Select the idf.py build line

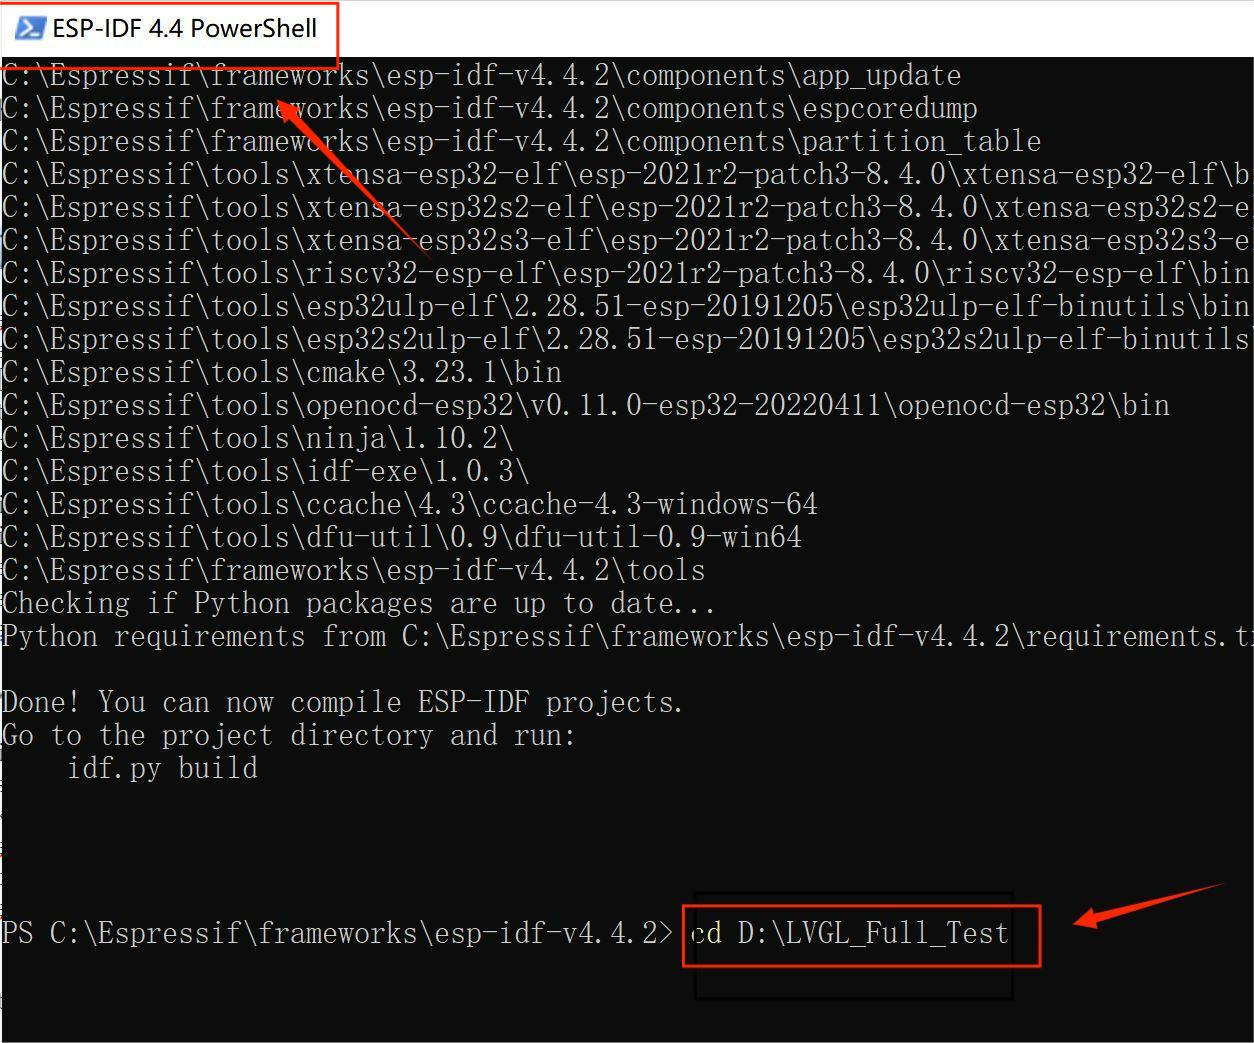tap(162, 768)
